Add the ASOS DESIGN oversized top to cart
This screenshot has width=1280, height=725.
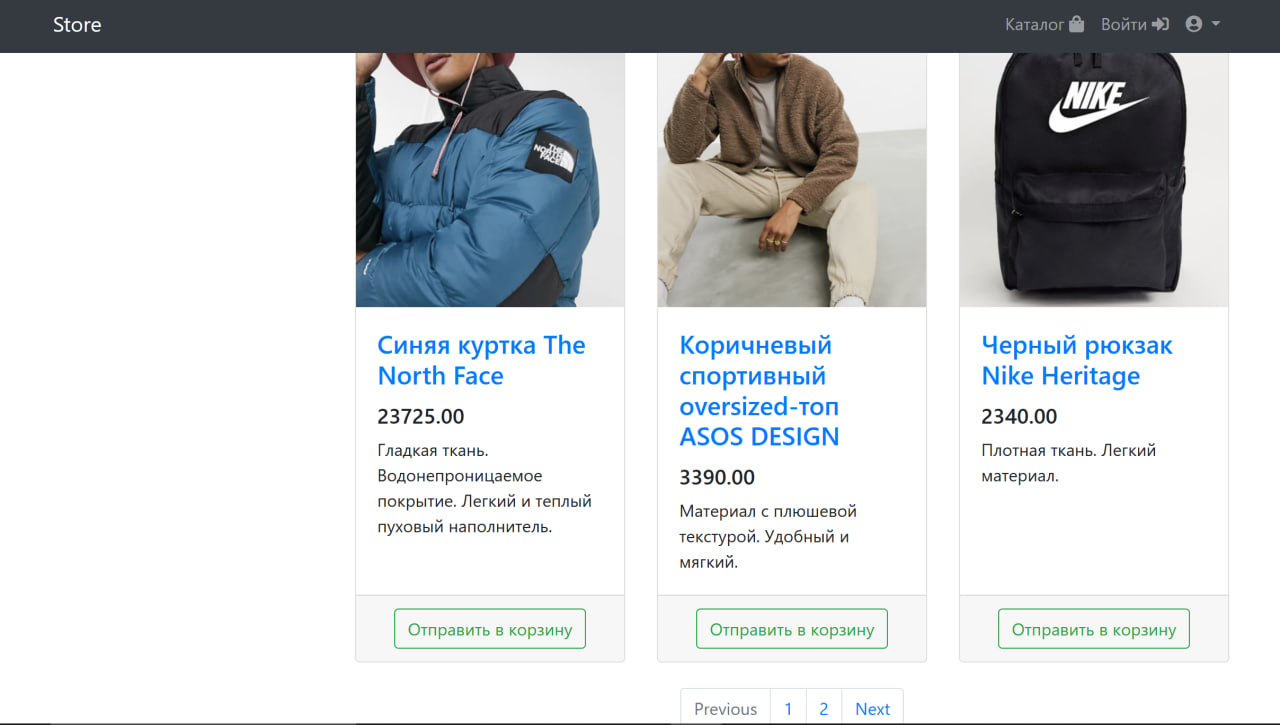pyautogui.click(x=792, y=629)
